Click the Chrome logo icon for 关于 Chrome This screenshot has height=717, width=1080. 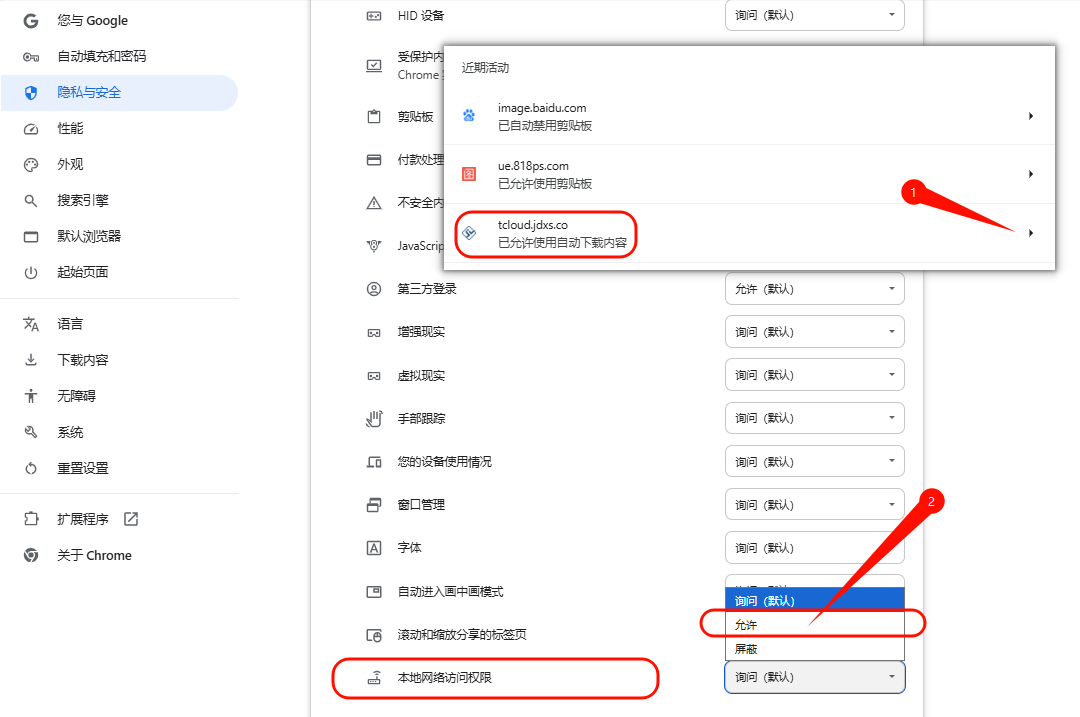click(31, 556)
